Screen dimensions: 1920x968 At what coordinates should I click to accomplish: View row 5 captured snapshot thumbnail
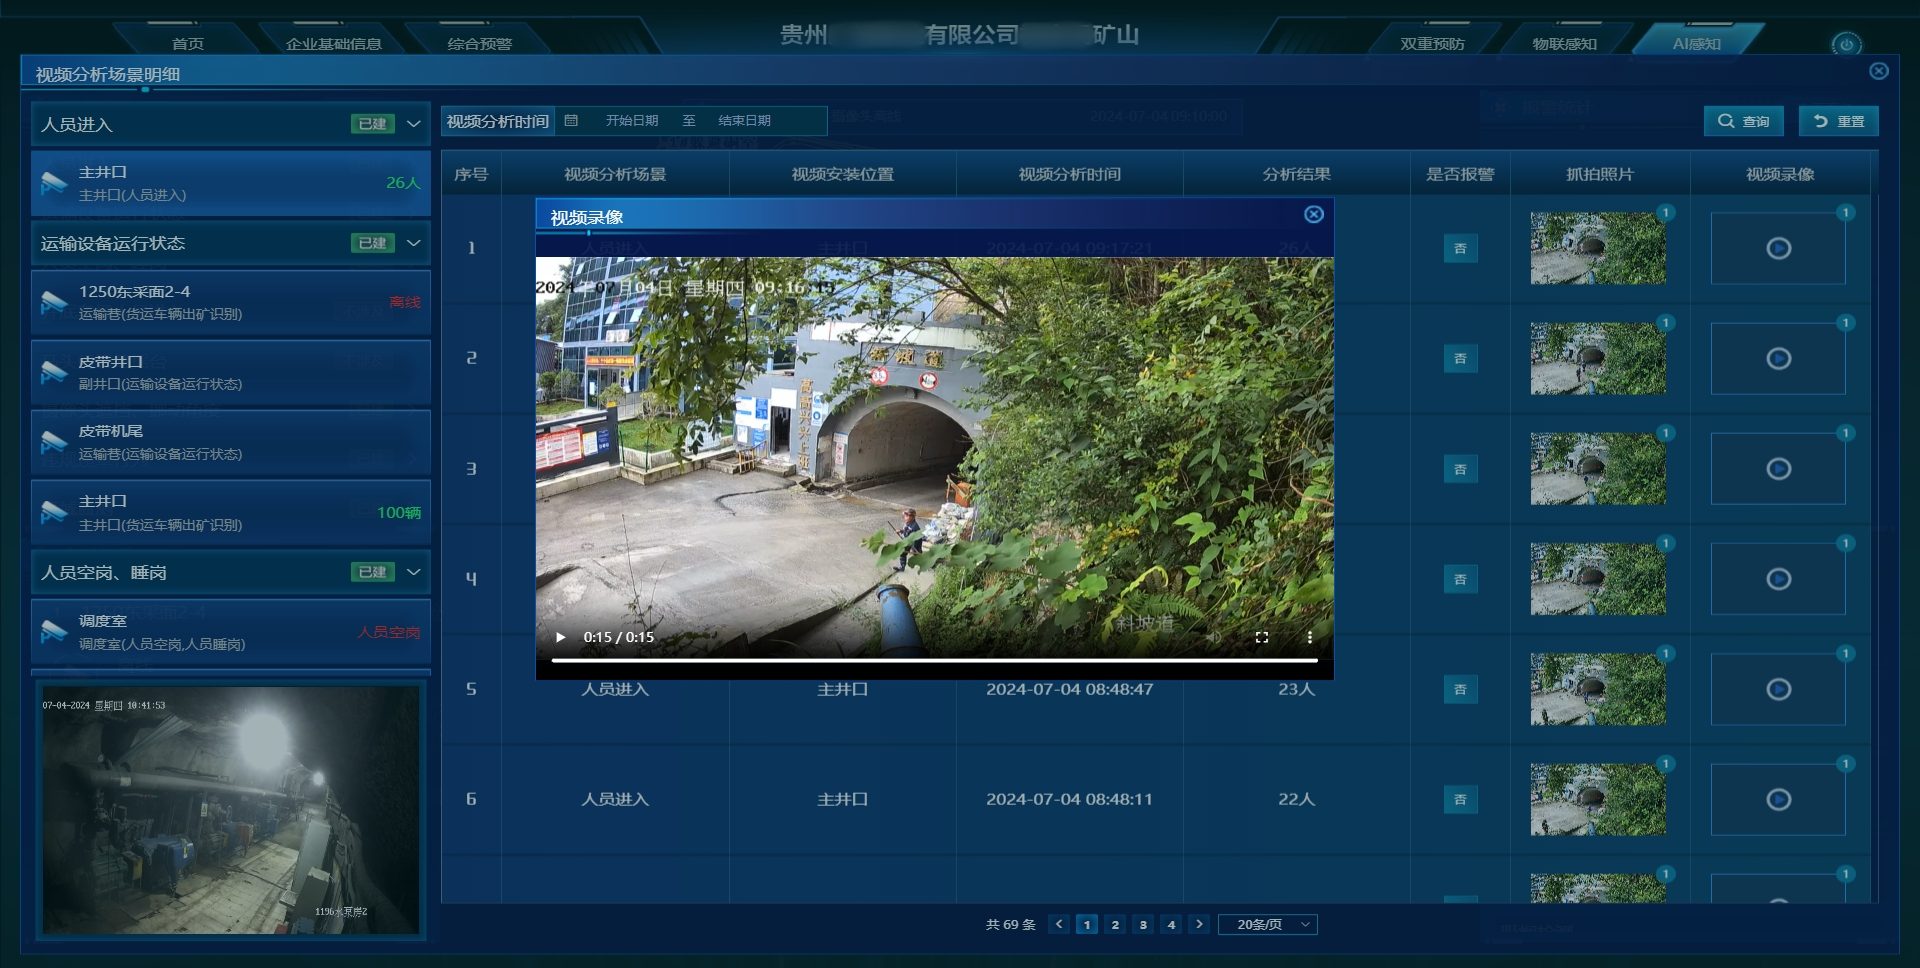click(x=1598, y=689)
